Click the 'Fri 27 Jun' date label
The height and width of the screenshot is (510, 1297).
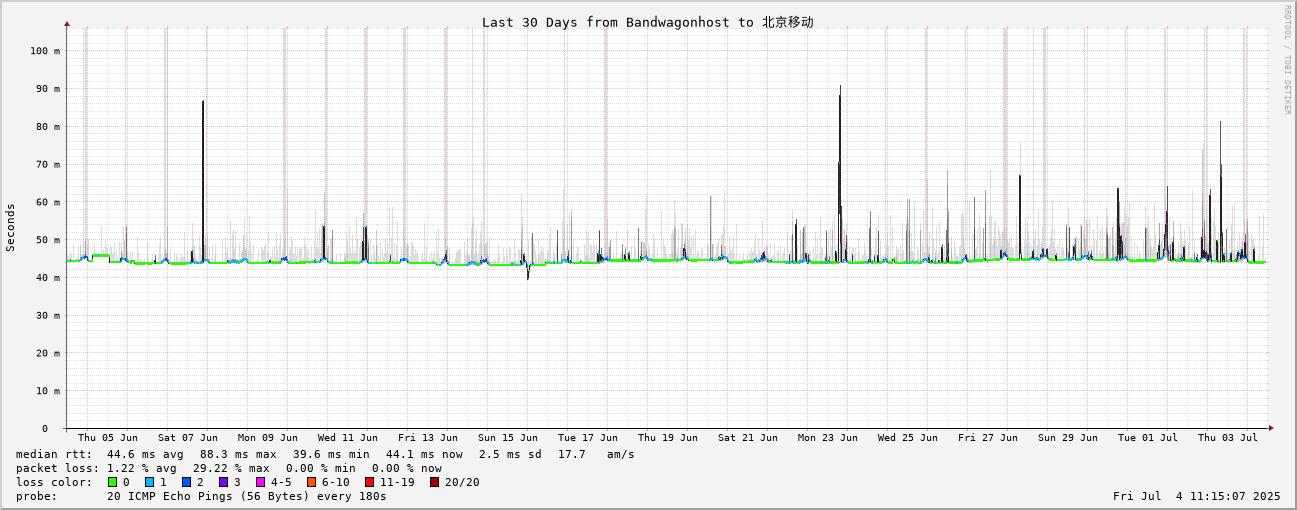point(988,437)
